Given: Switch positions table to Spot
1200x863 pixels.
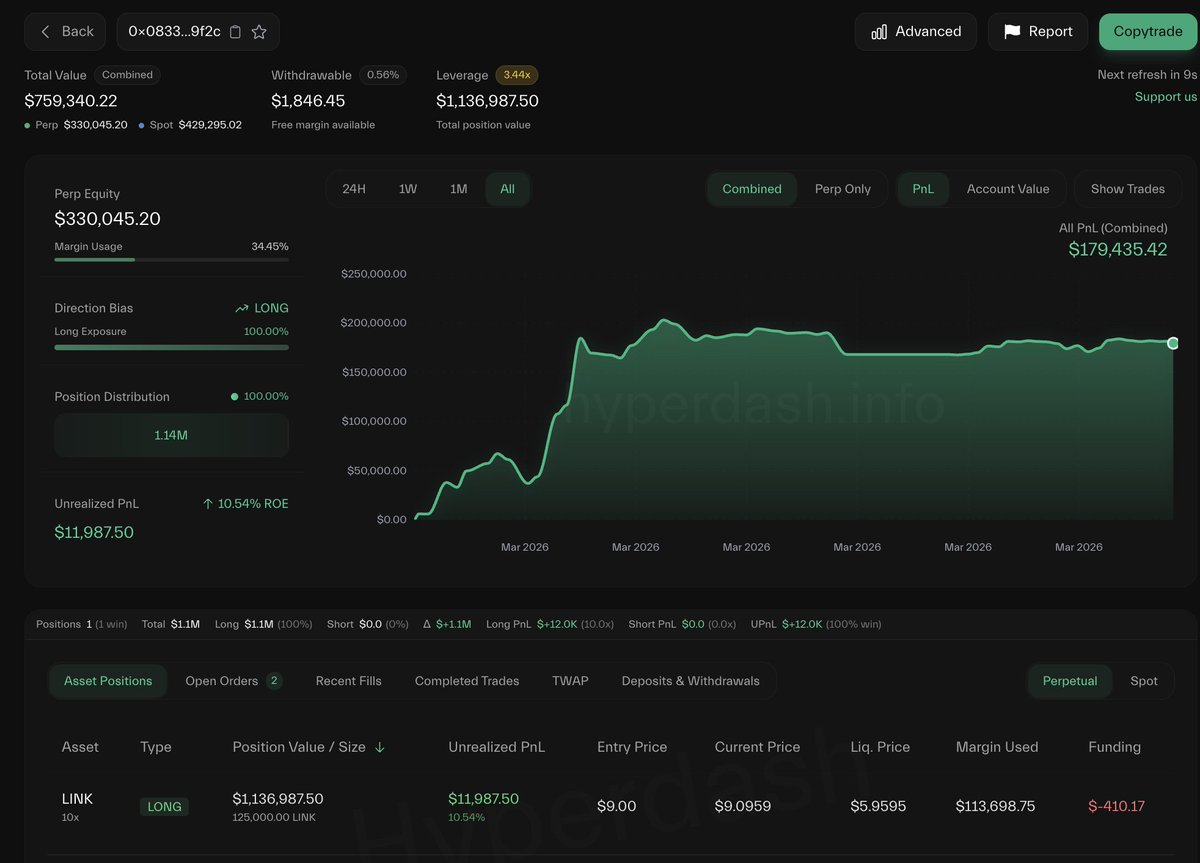Looking at the screenshot, I should tap(1144, 681).
